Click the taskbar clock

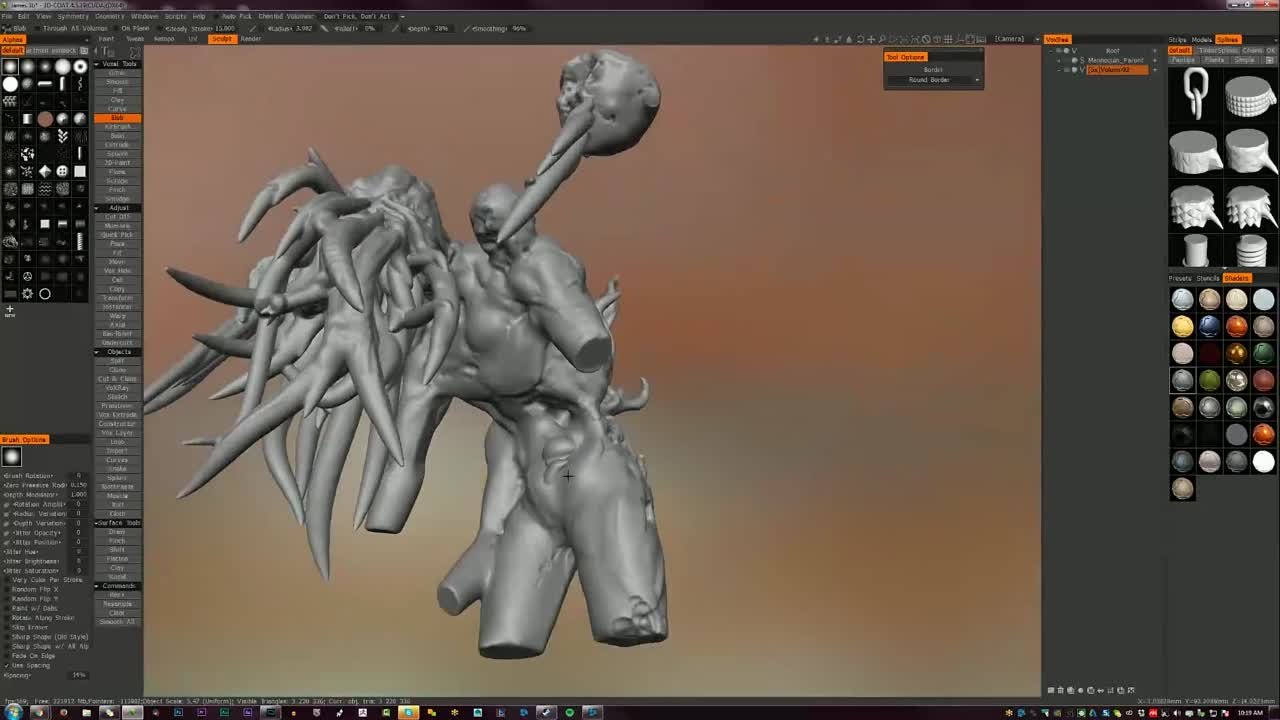coord(1250,713)
